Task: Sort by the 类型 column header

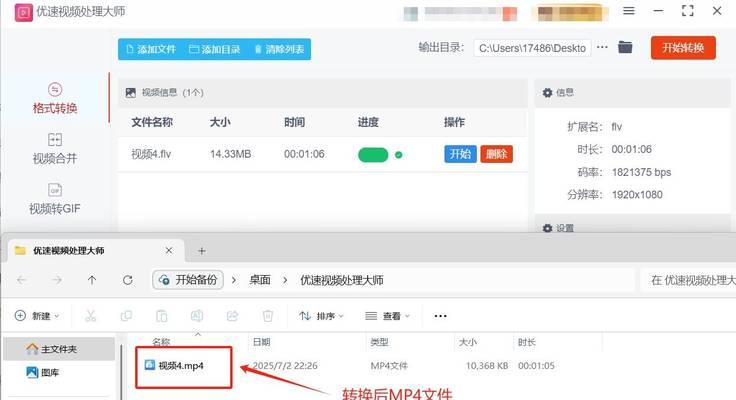Action: coord(379,342)
